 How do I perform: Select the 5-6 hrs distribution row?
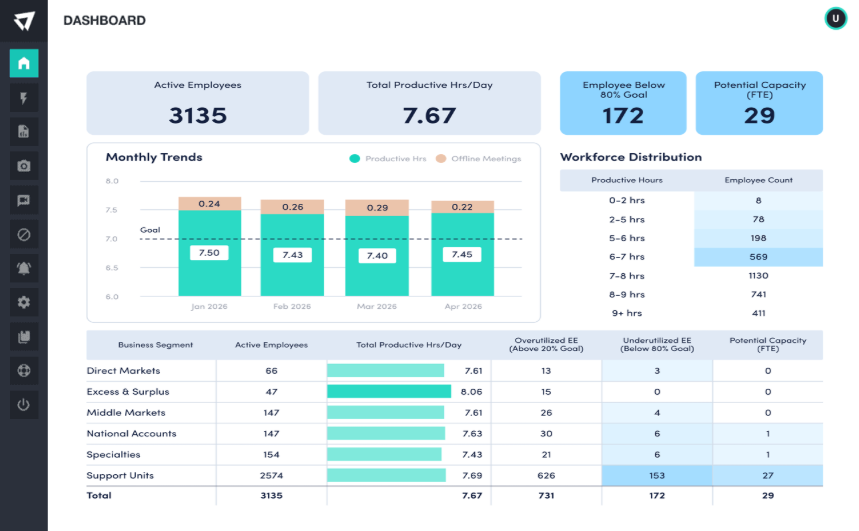[691, 238]
